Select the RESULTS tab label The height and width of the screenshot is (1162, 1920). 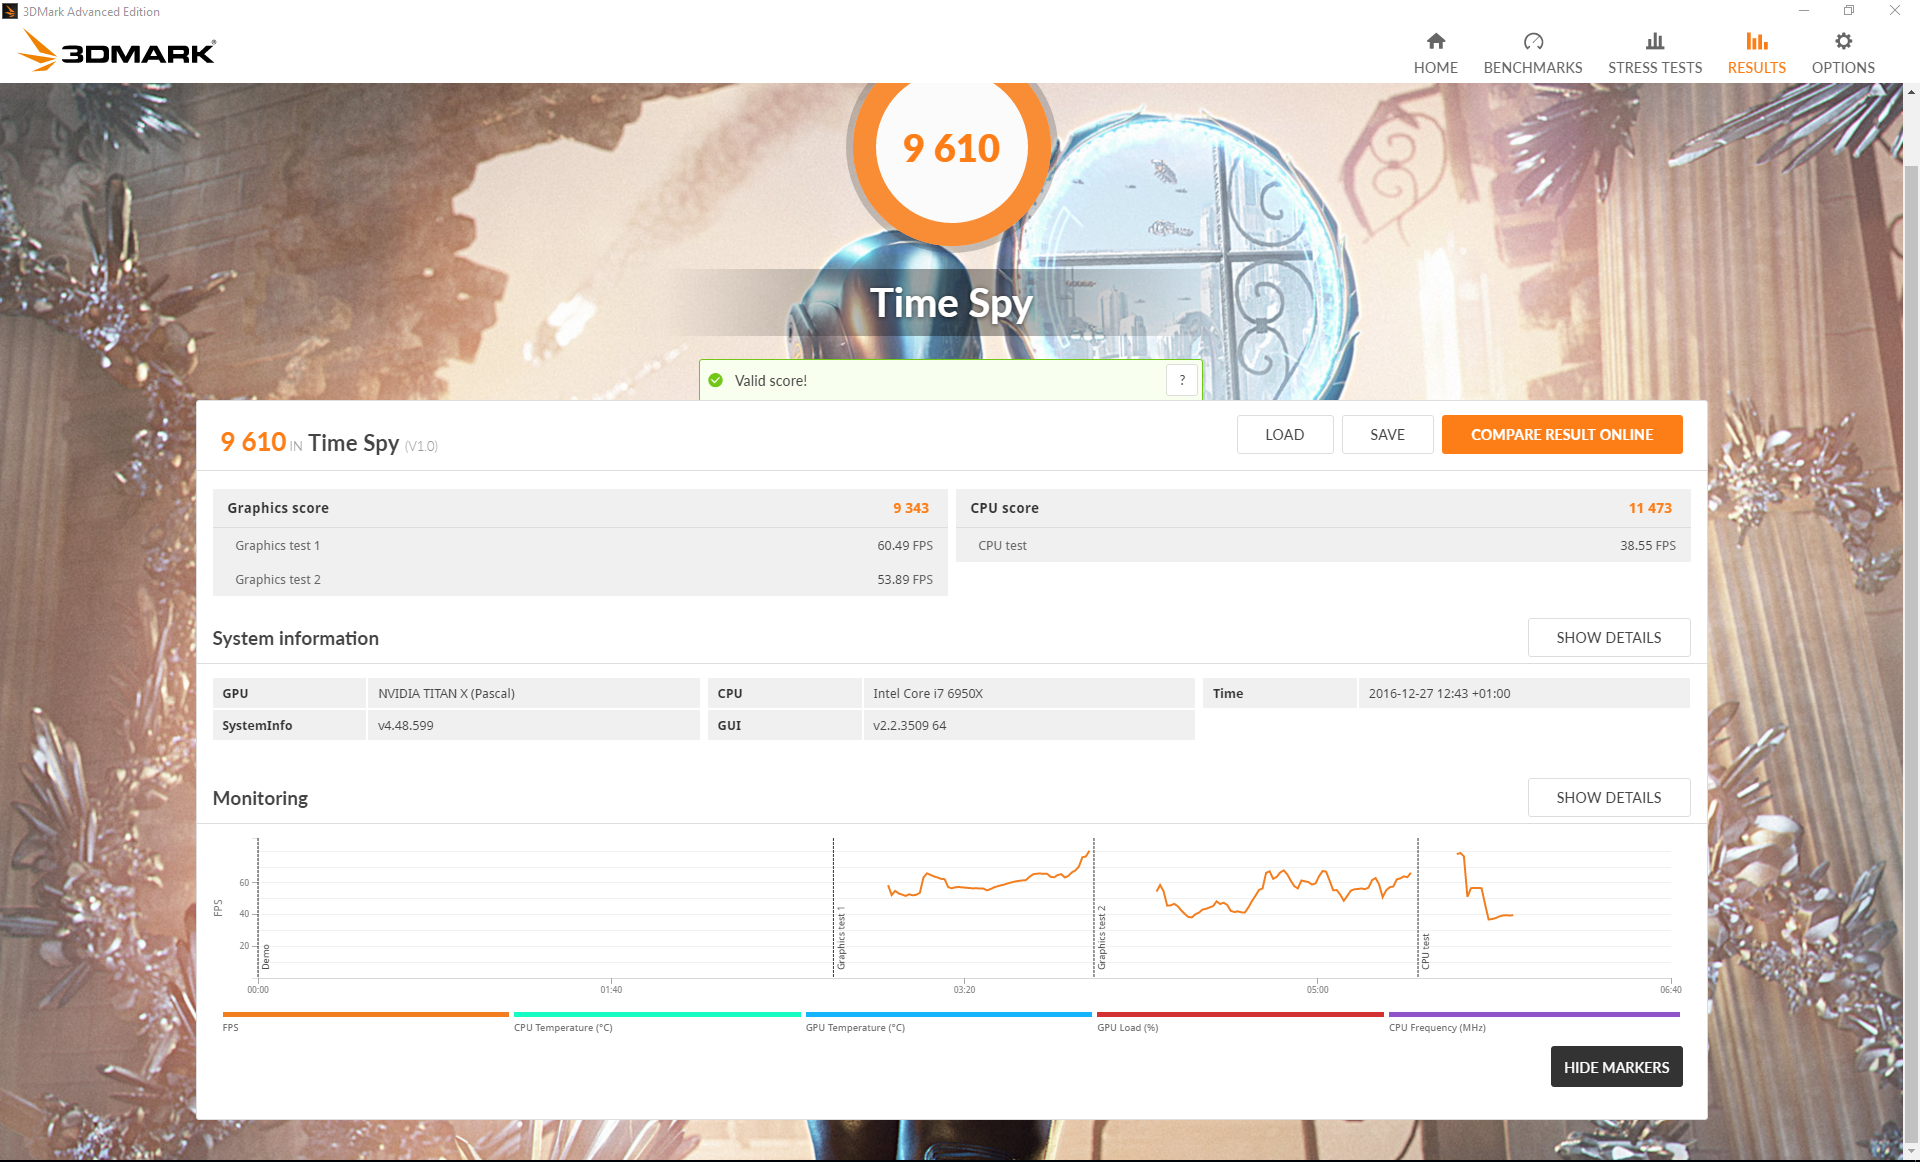tap(1756, 68)
